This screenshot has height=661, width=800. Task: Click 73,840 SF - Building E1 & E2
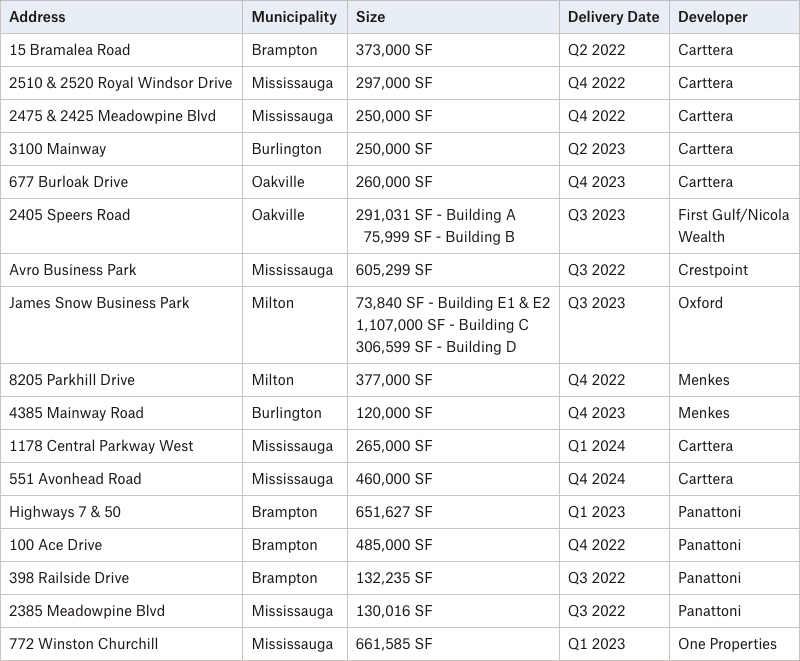coord(453,303)
